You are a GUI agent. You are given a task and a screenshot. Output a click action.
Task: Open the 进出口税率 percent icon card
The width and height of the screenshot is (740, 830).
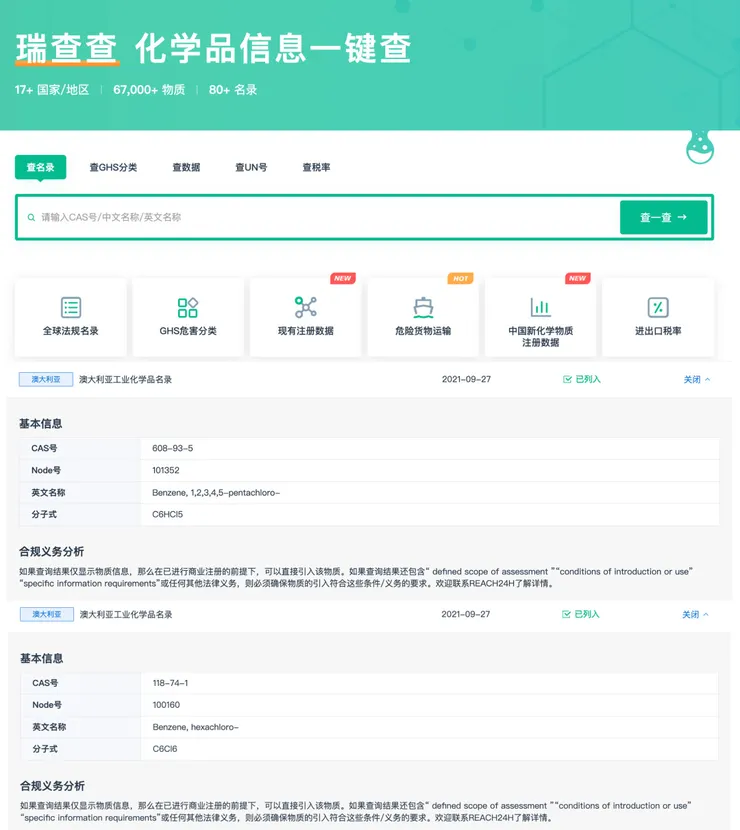click(x=658, y=317)
